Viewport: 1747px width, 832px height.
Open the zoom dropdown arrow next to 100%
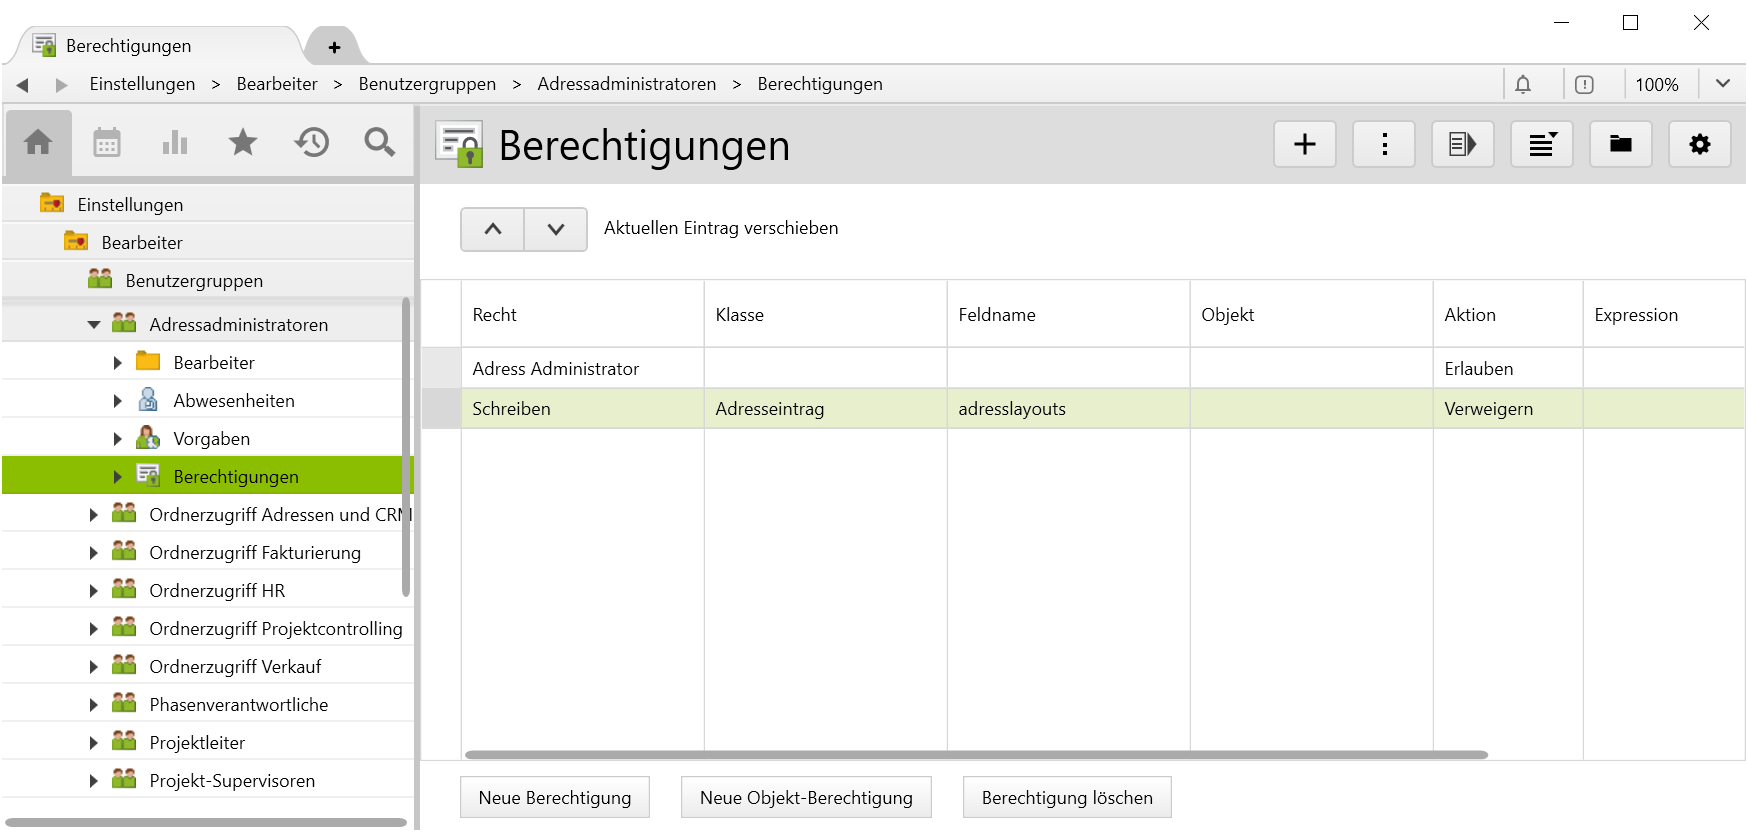tap(1722, 84)
